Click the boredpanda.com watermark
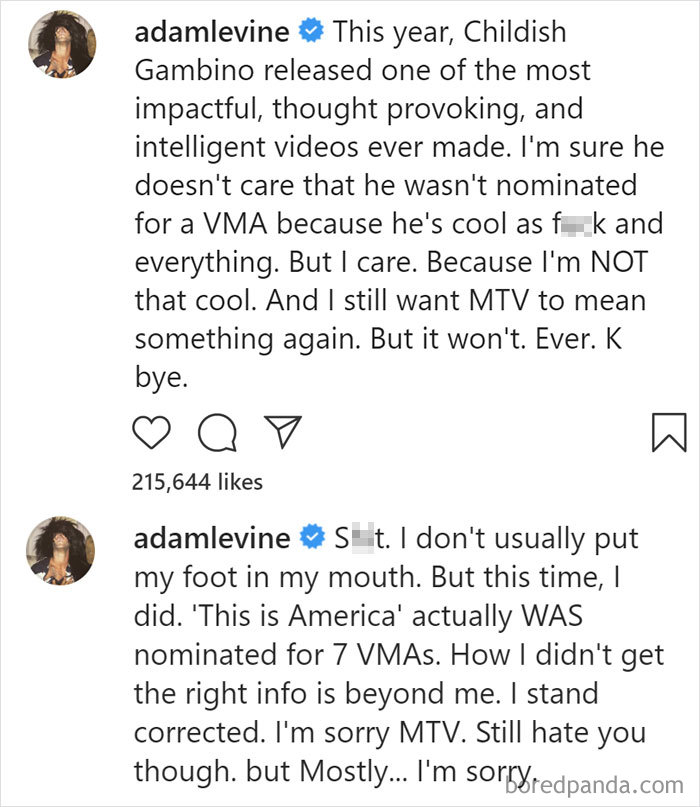Screen dimensions: 700x807 (594, 785)
